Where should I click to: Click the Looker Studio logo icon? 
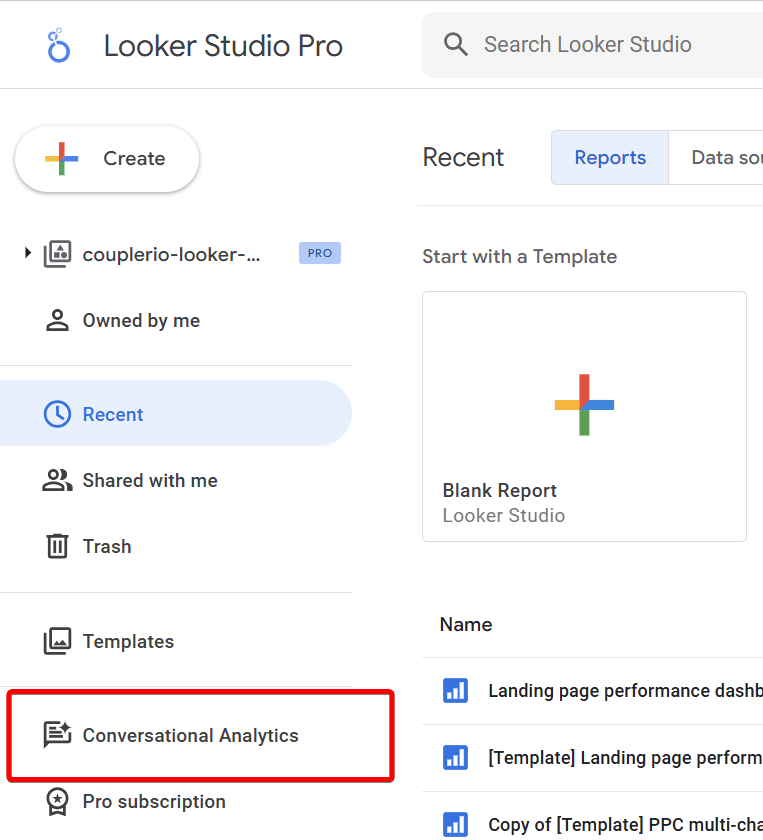pos(58,46)
